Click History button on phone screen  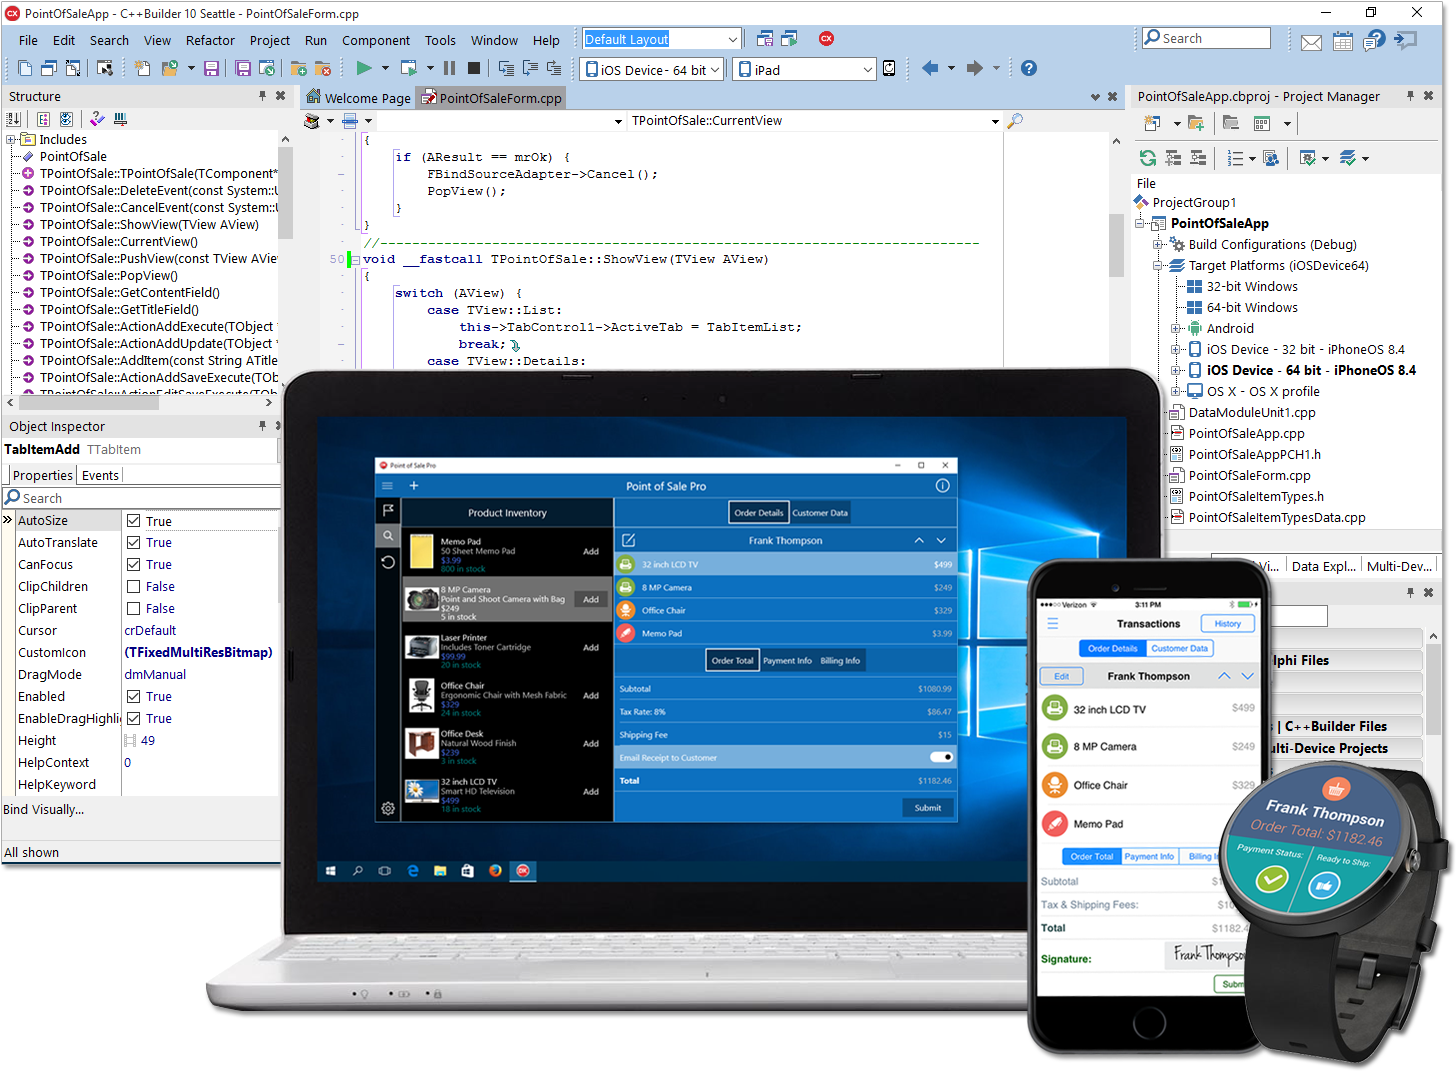pos(1227,623)
